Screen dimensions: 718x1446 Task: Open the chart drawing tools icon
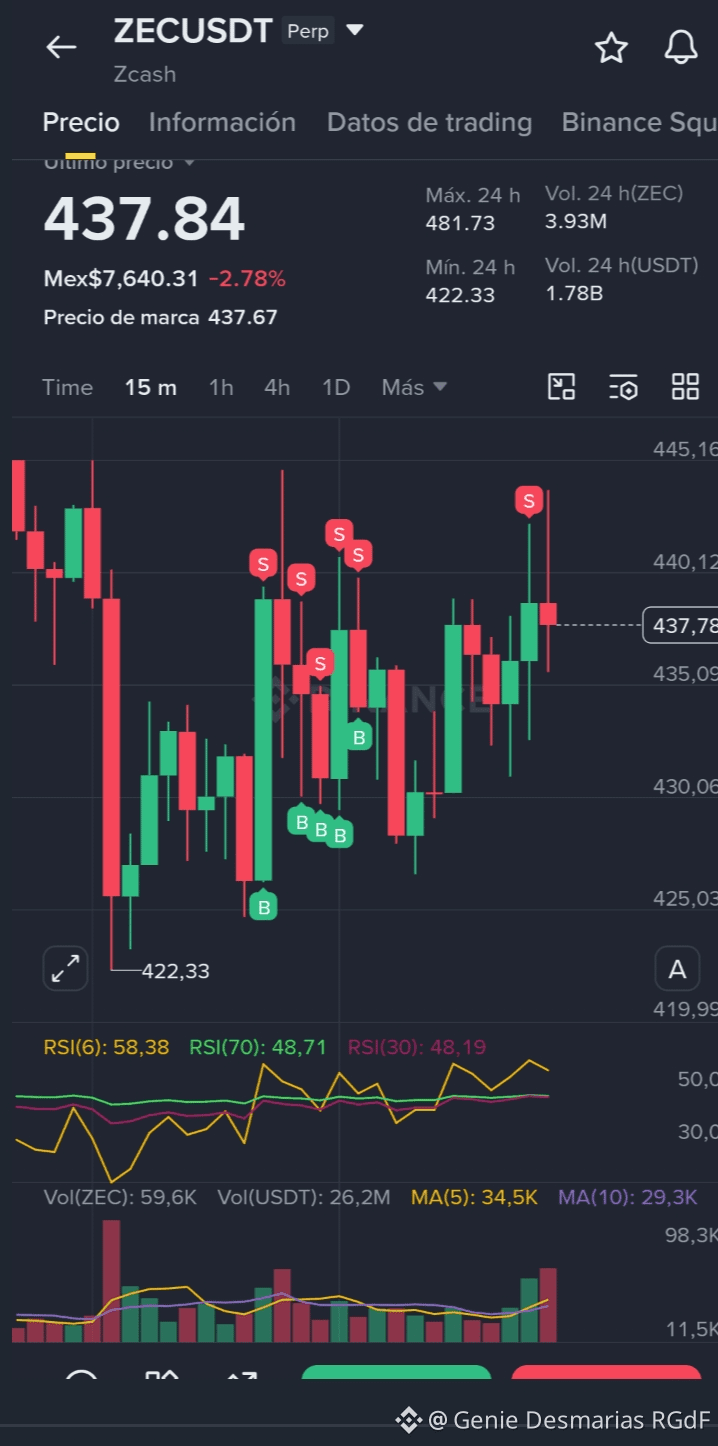click(x=562, y=387)
